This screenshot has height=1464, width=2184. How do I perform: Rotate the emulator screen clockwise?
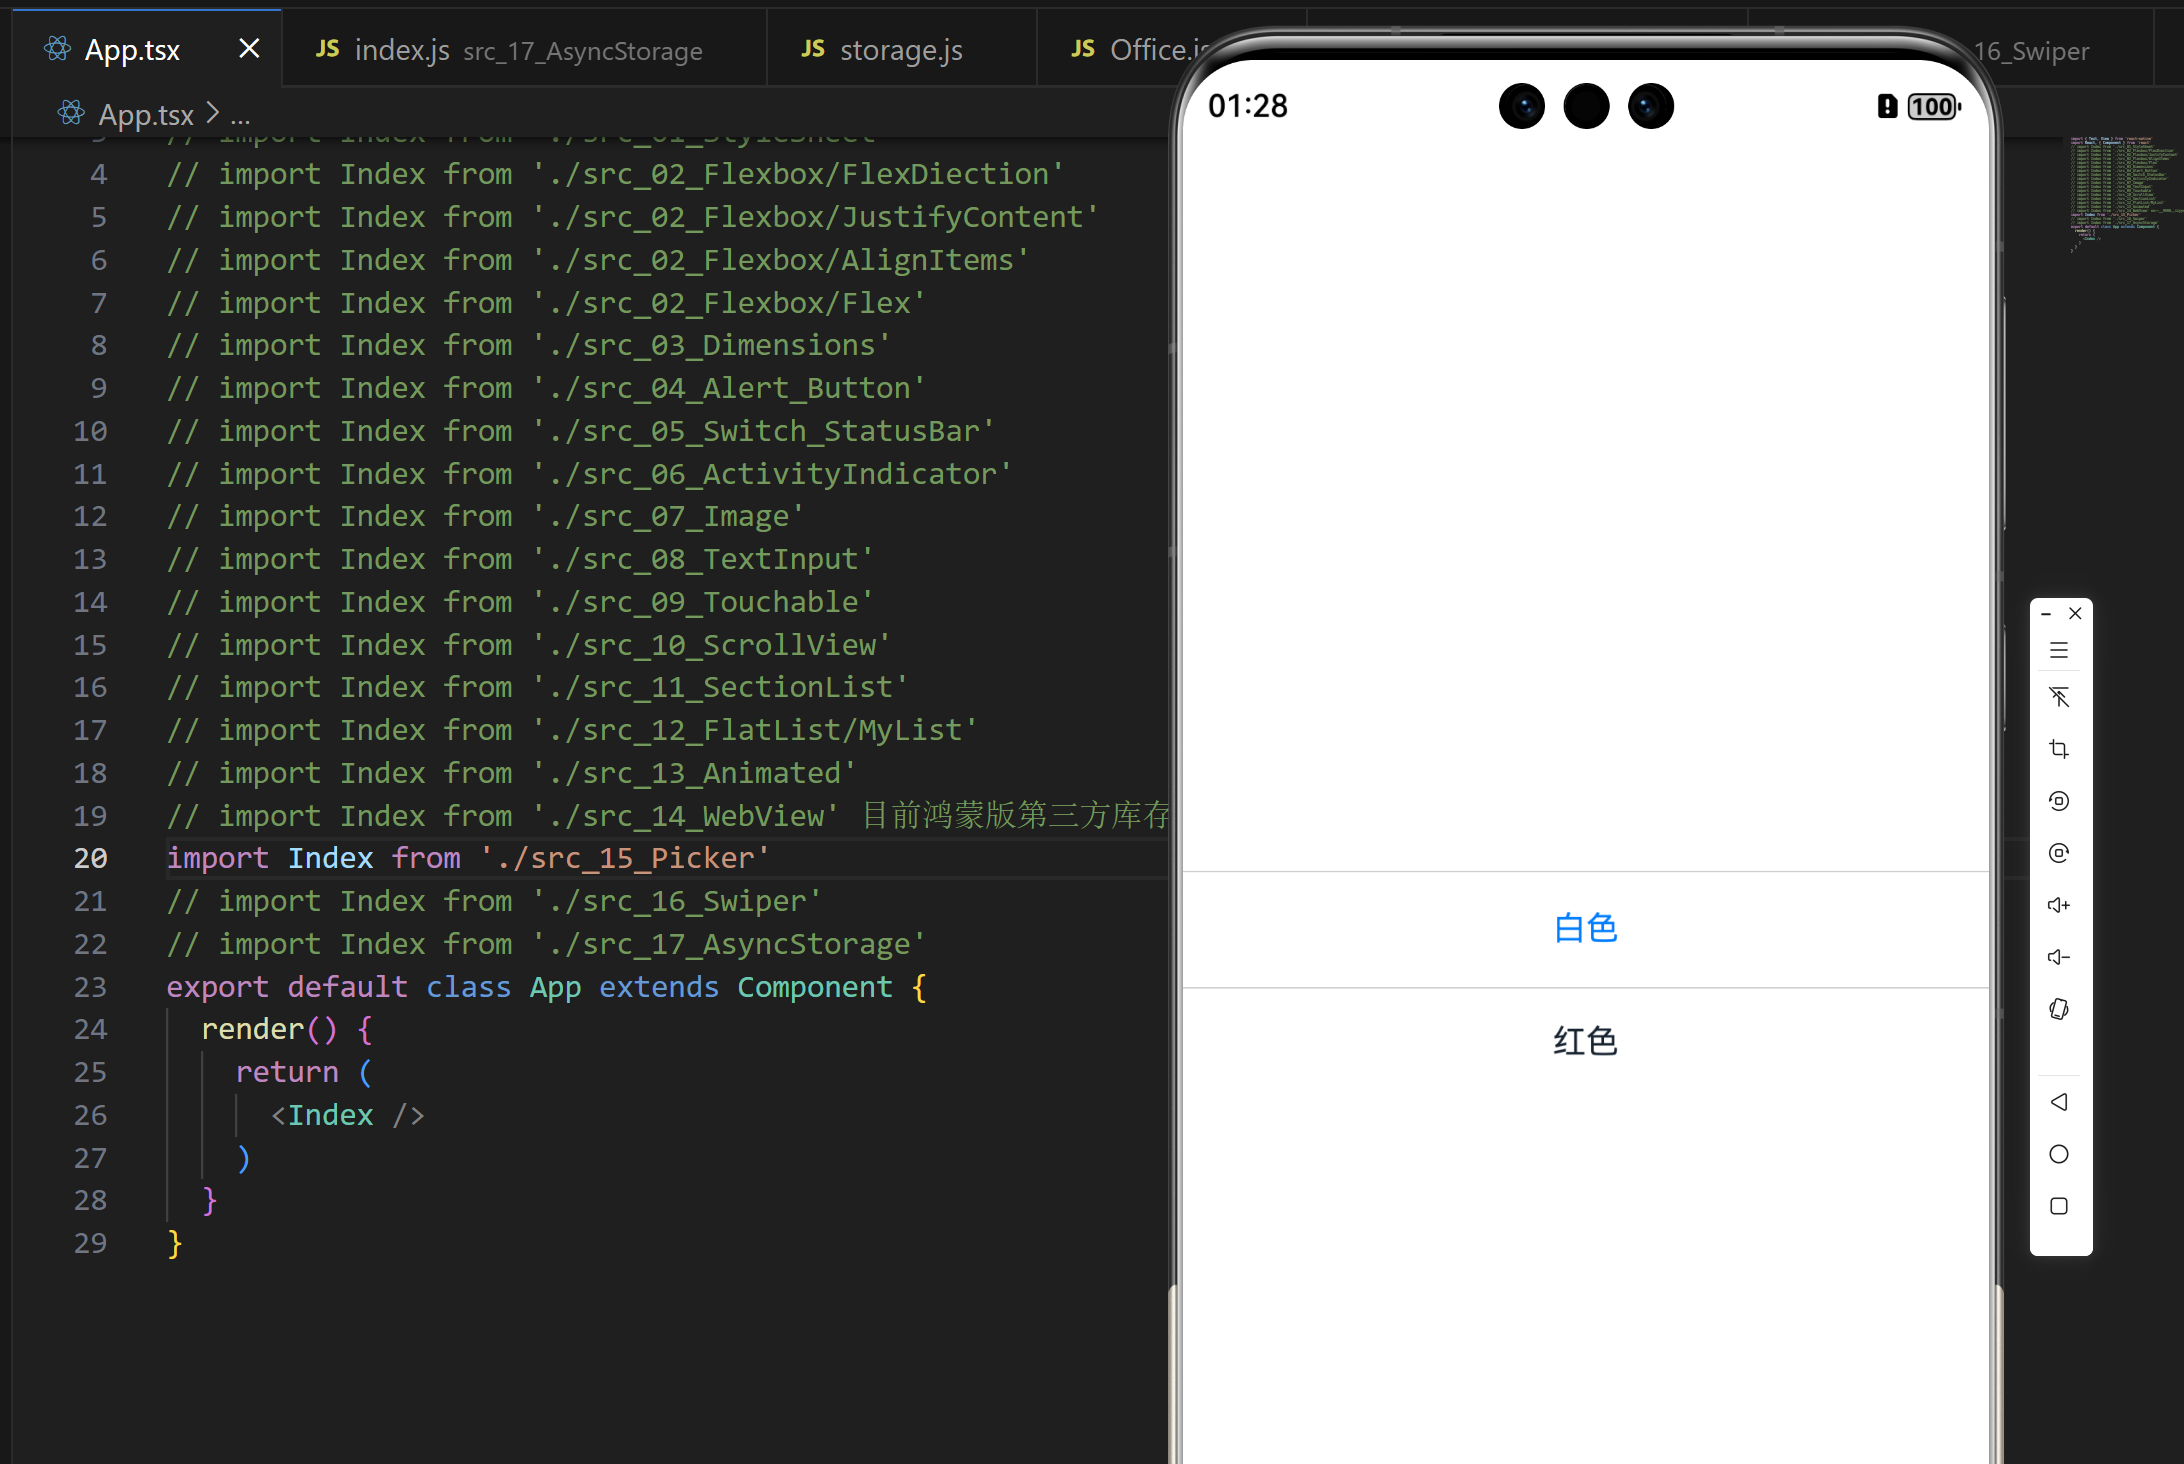2058,853
